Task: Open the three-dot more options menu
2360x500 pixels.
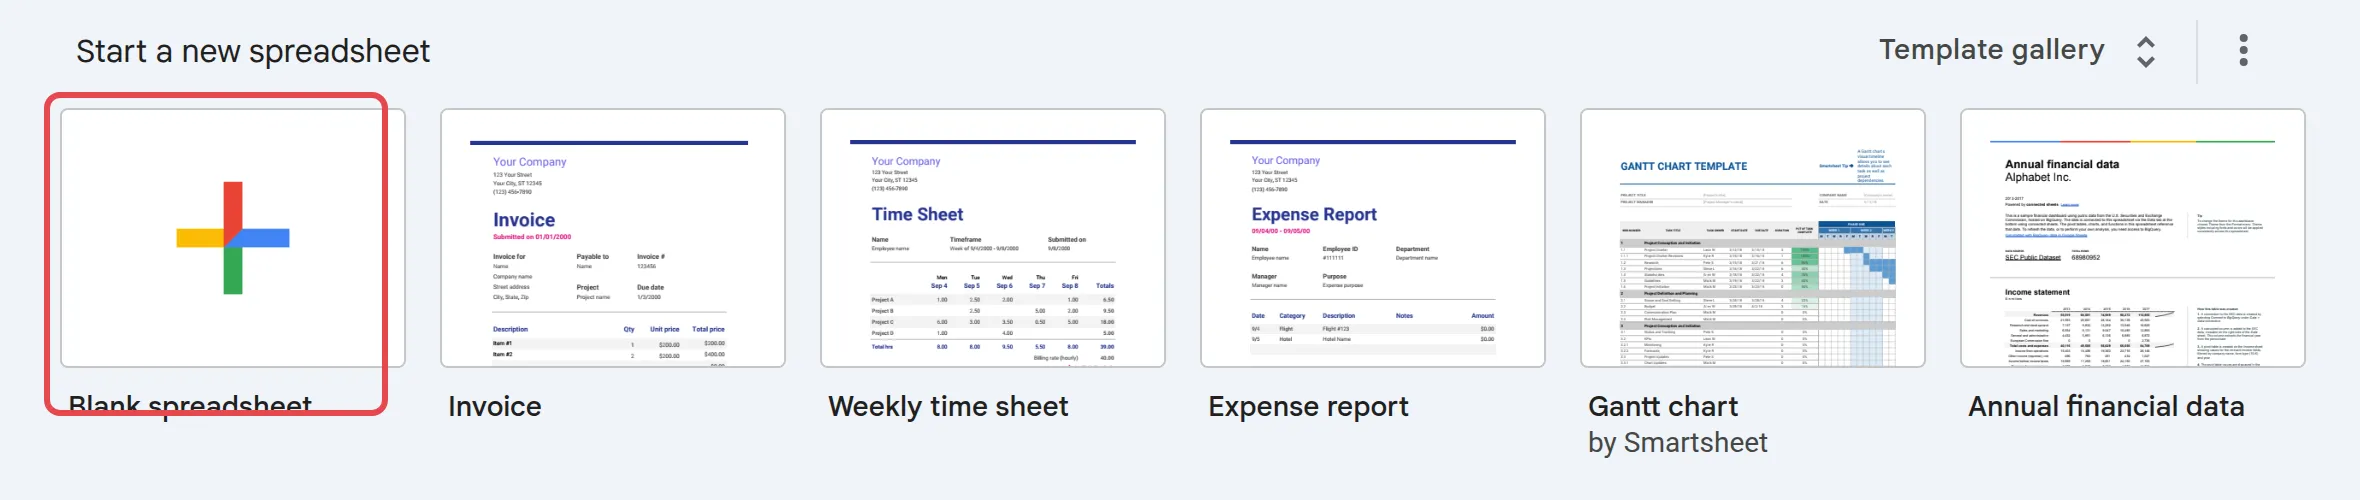Action: tap(2244, 50)
